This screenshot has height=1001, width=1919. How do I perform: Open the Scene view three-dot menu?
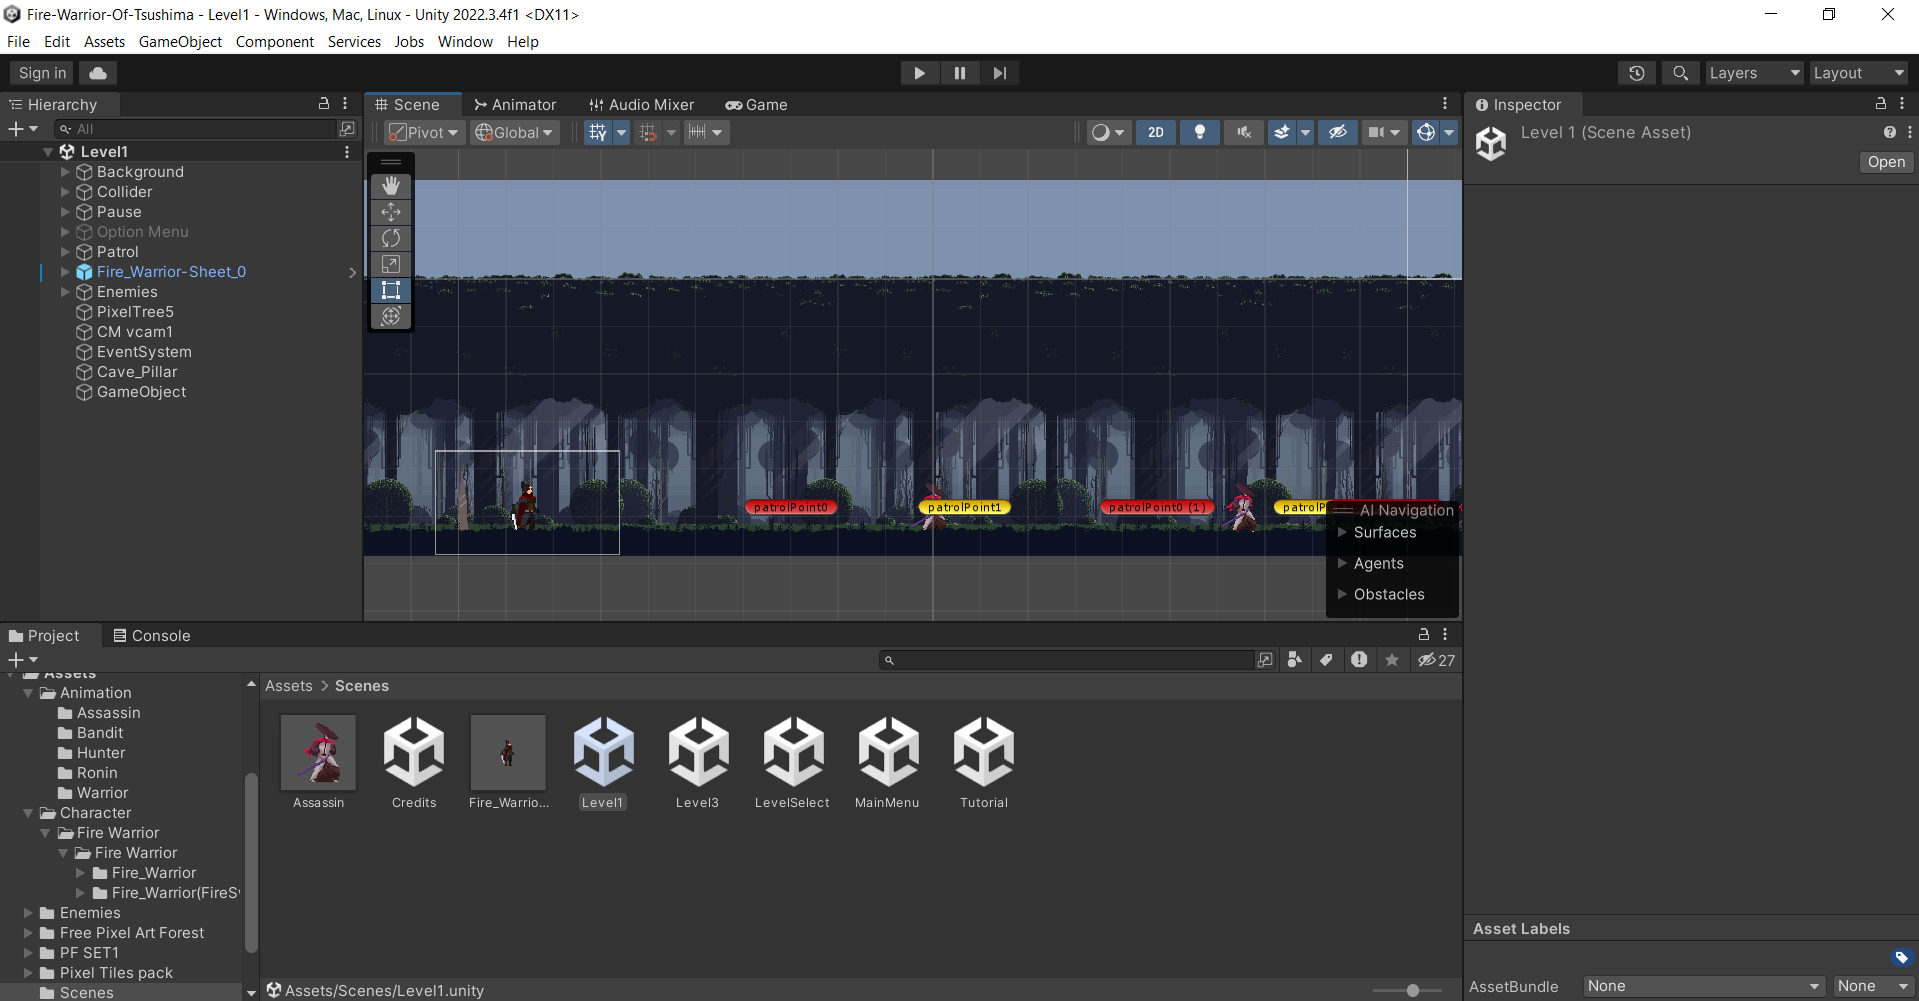[x=1445, y=104]
